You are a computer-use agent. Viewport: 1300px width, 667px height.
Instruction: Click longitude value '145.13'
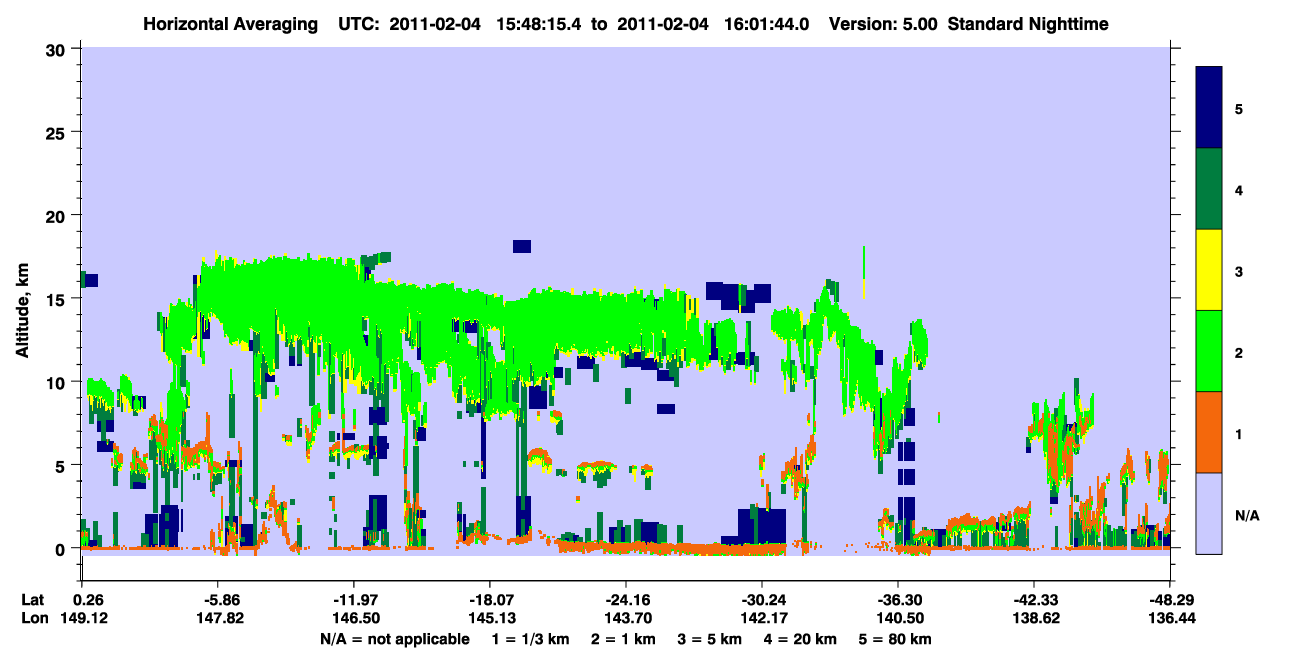[490, 618]
